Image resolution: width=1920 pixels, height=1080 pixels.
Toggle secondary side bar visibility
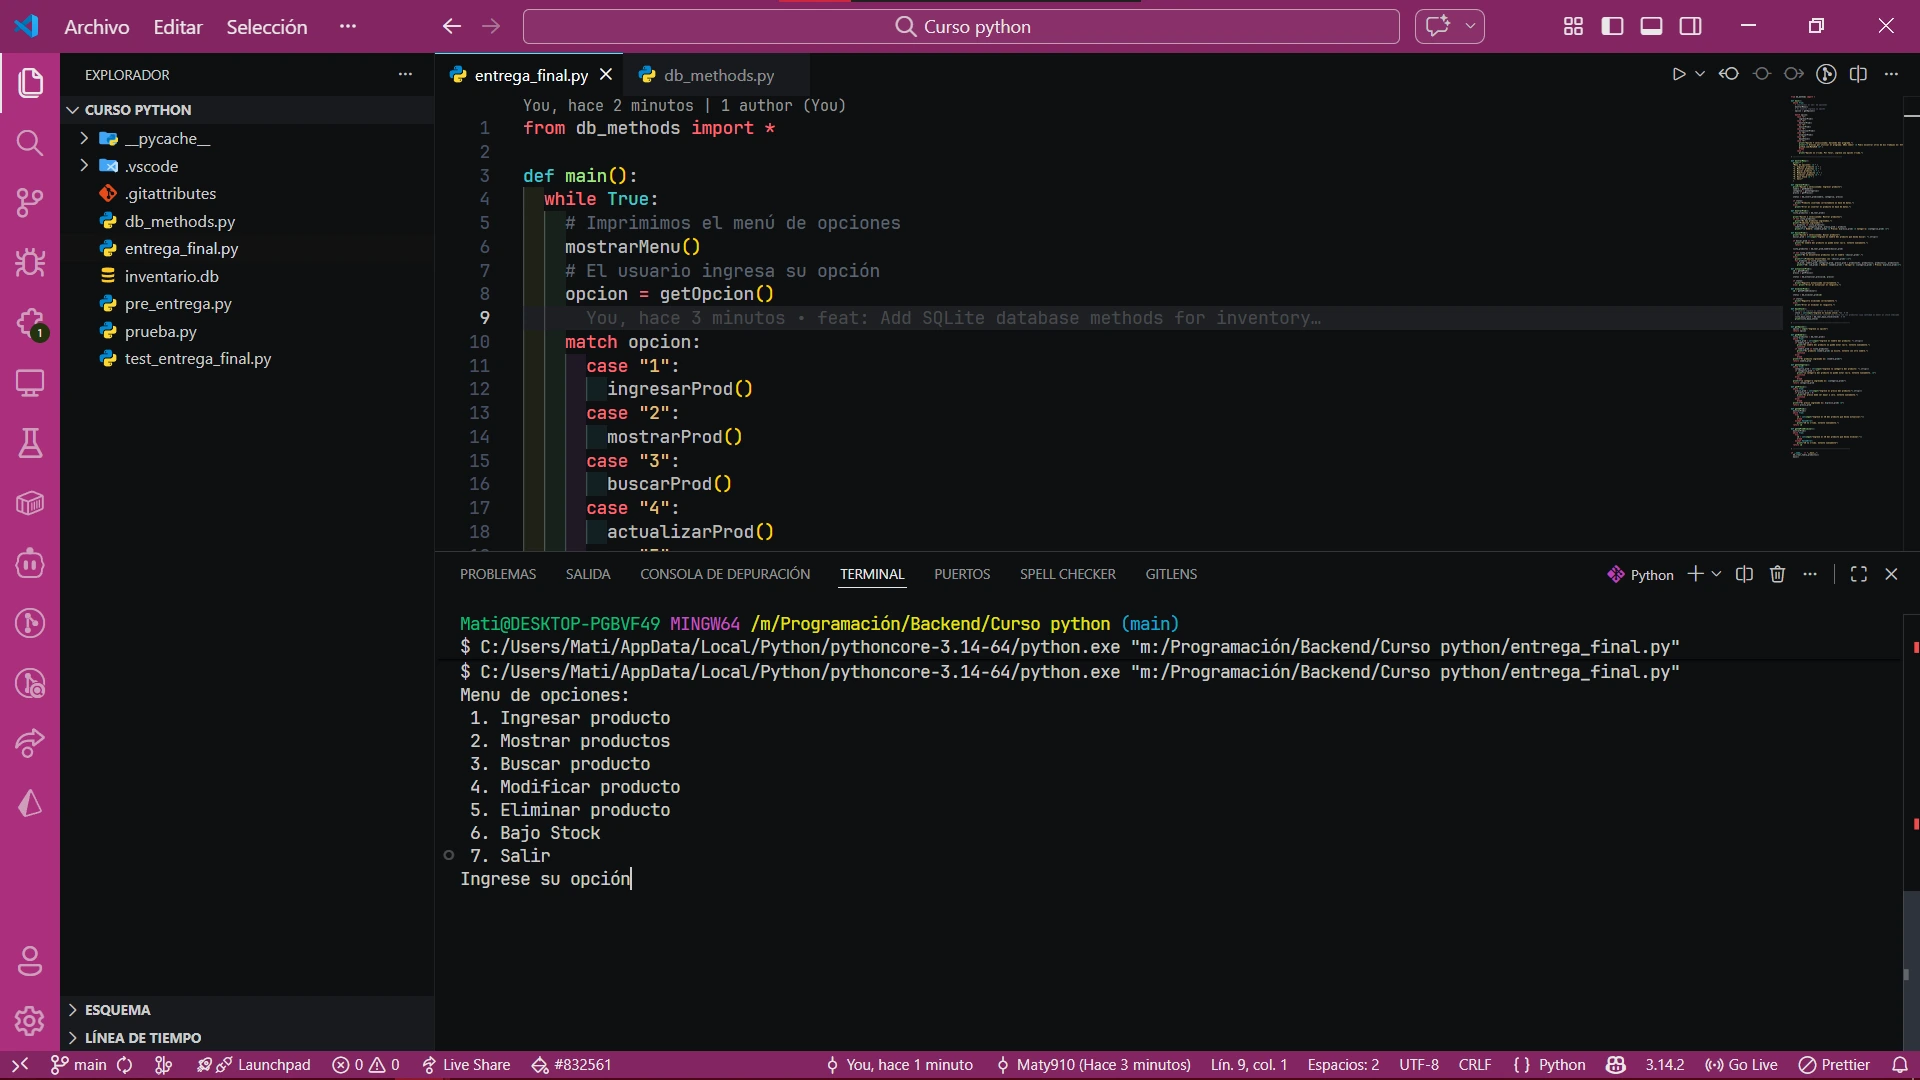pyautogui.click(x=1690, y=26)
